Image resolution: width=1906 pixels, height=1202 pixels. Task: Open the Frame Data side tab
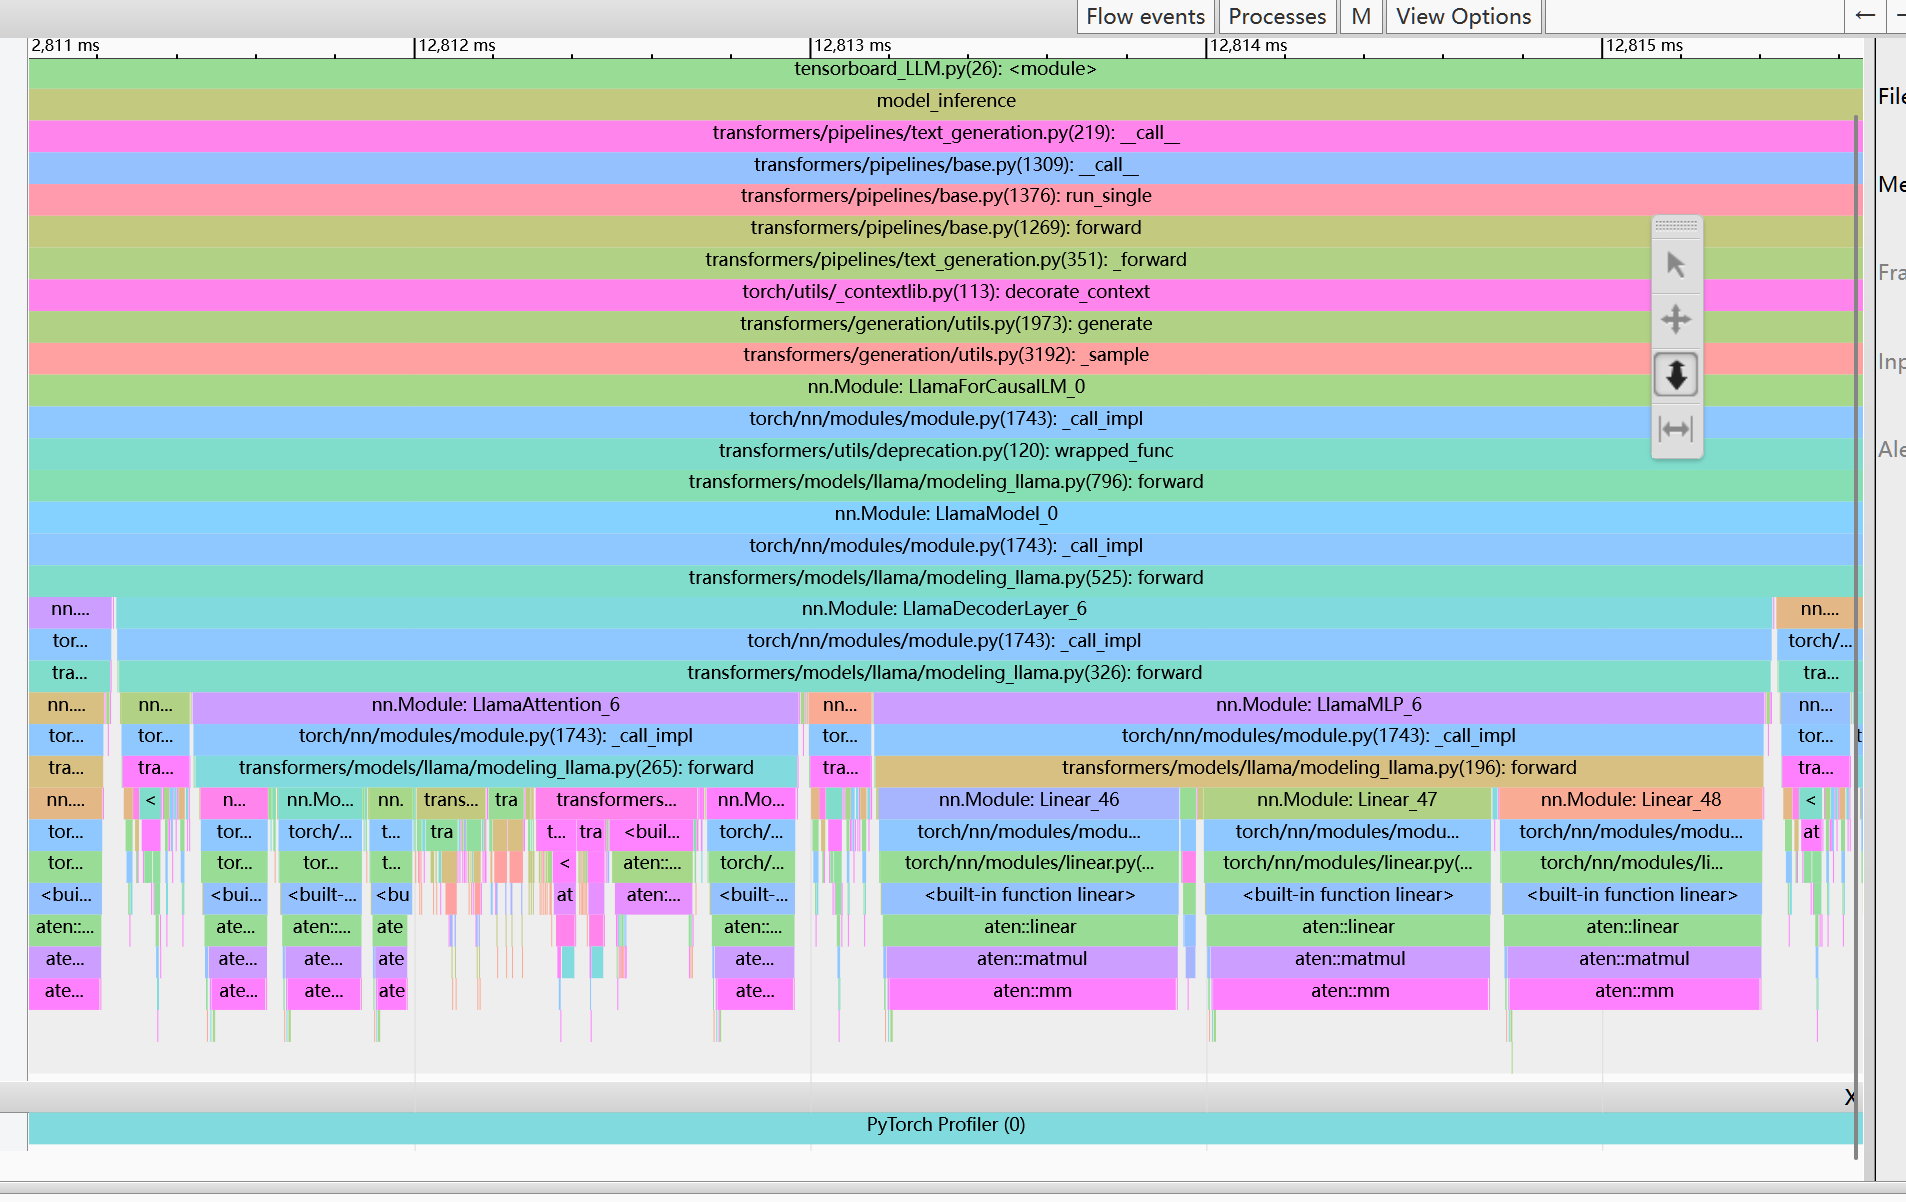coord(1891,272)
